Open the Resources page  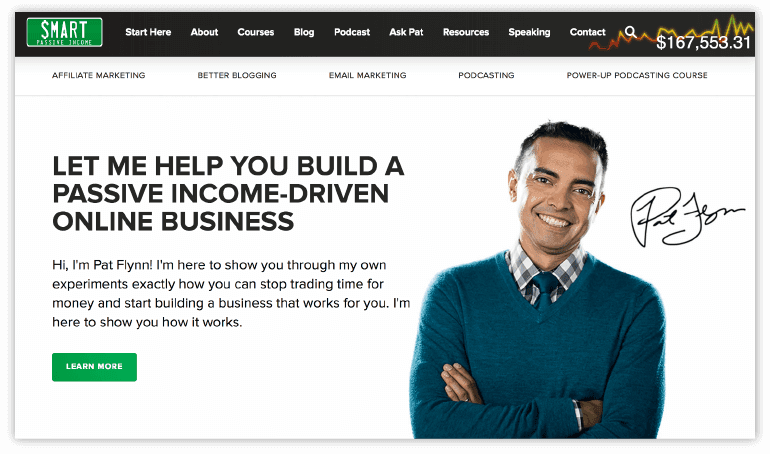tap(466, 32)
